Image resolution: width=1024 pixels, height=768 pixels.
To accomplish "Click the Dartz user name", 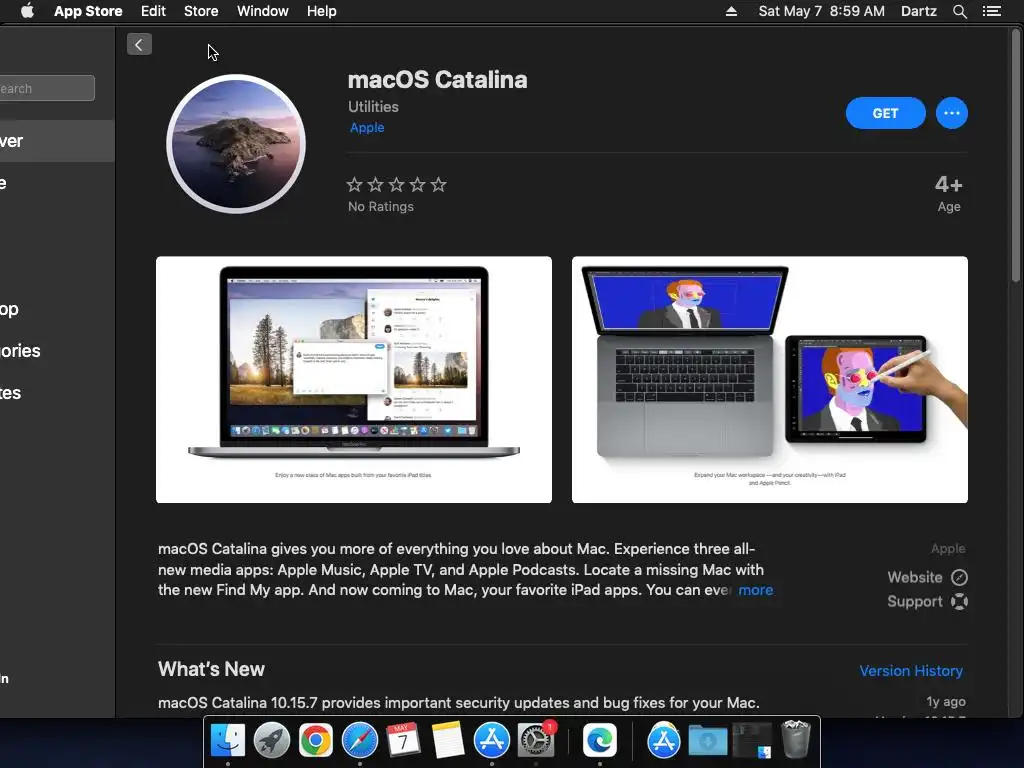I will (918, 11).
